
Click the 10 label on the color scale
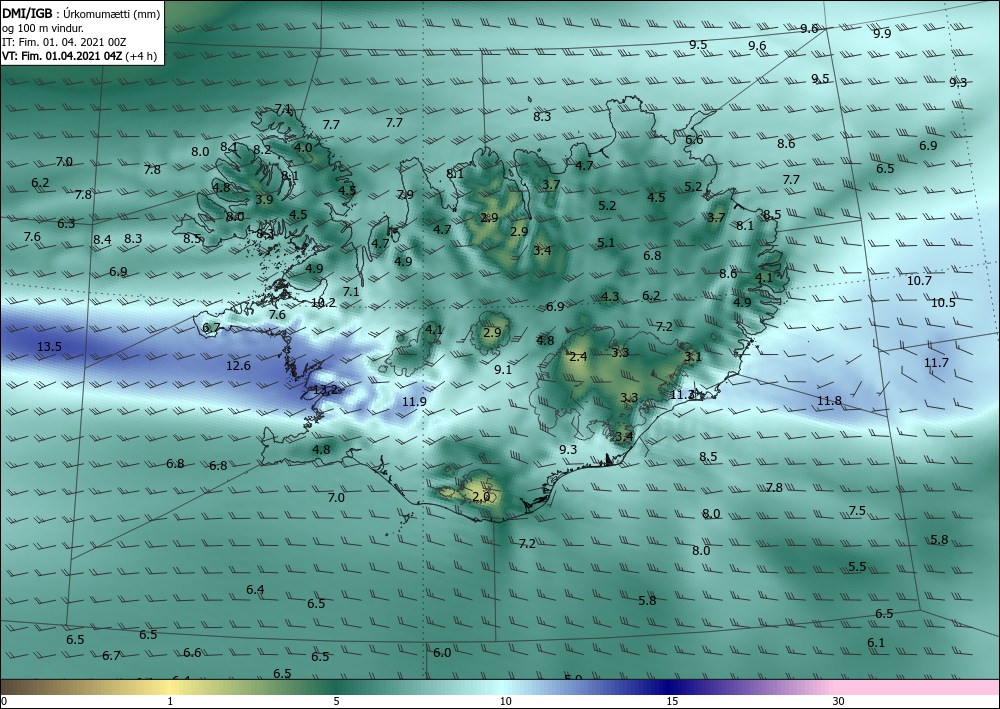[505, 702]
